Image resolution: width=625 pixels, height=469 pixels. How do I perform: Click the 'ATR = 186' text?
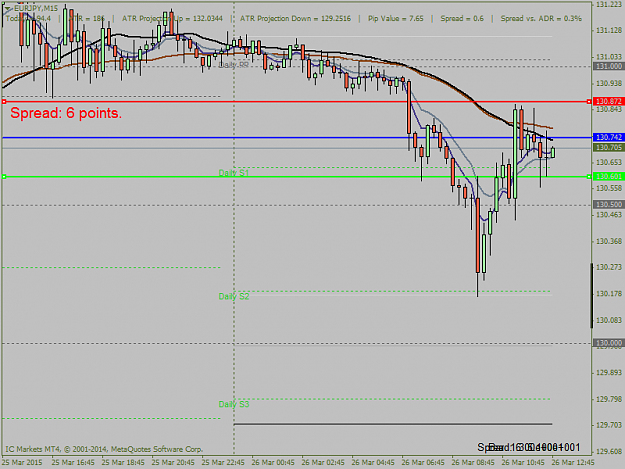coord(86,19)
